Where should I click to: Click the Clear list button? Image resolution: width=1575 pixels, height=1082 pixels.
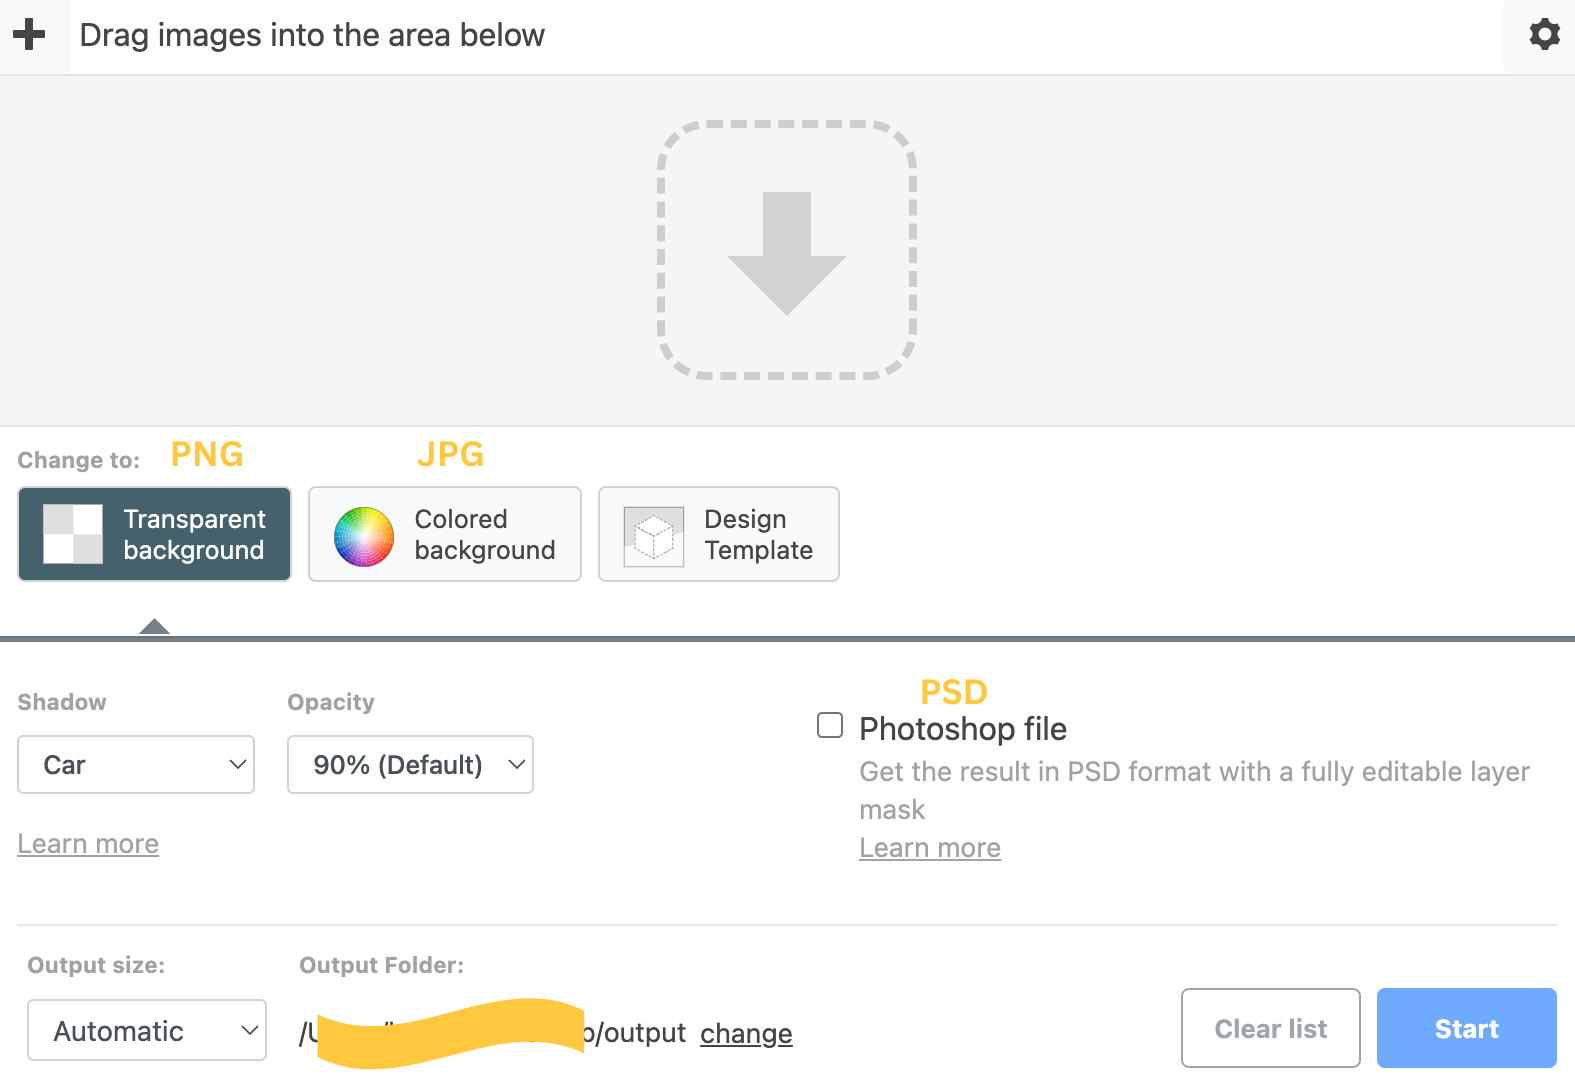(x=1270, y=1028)
